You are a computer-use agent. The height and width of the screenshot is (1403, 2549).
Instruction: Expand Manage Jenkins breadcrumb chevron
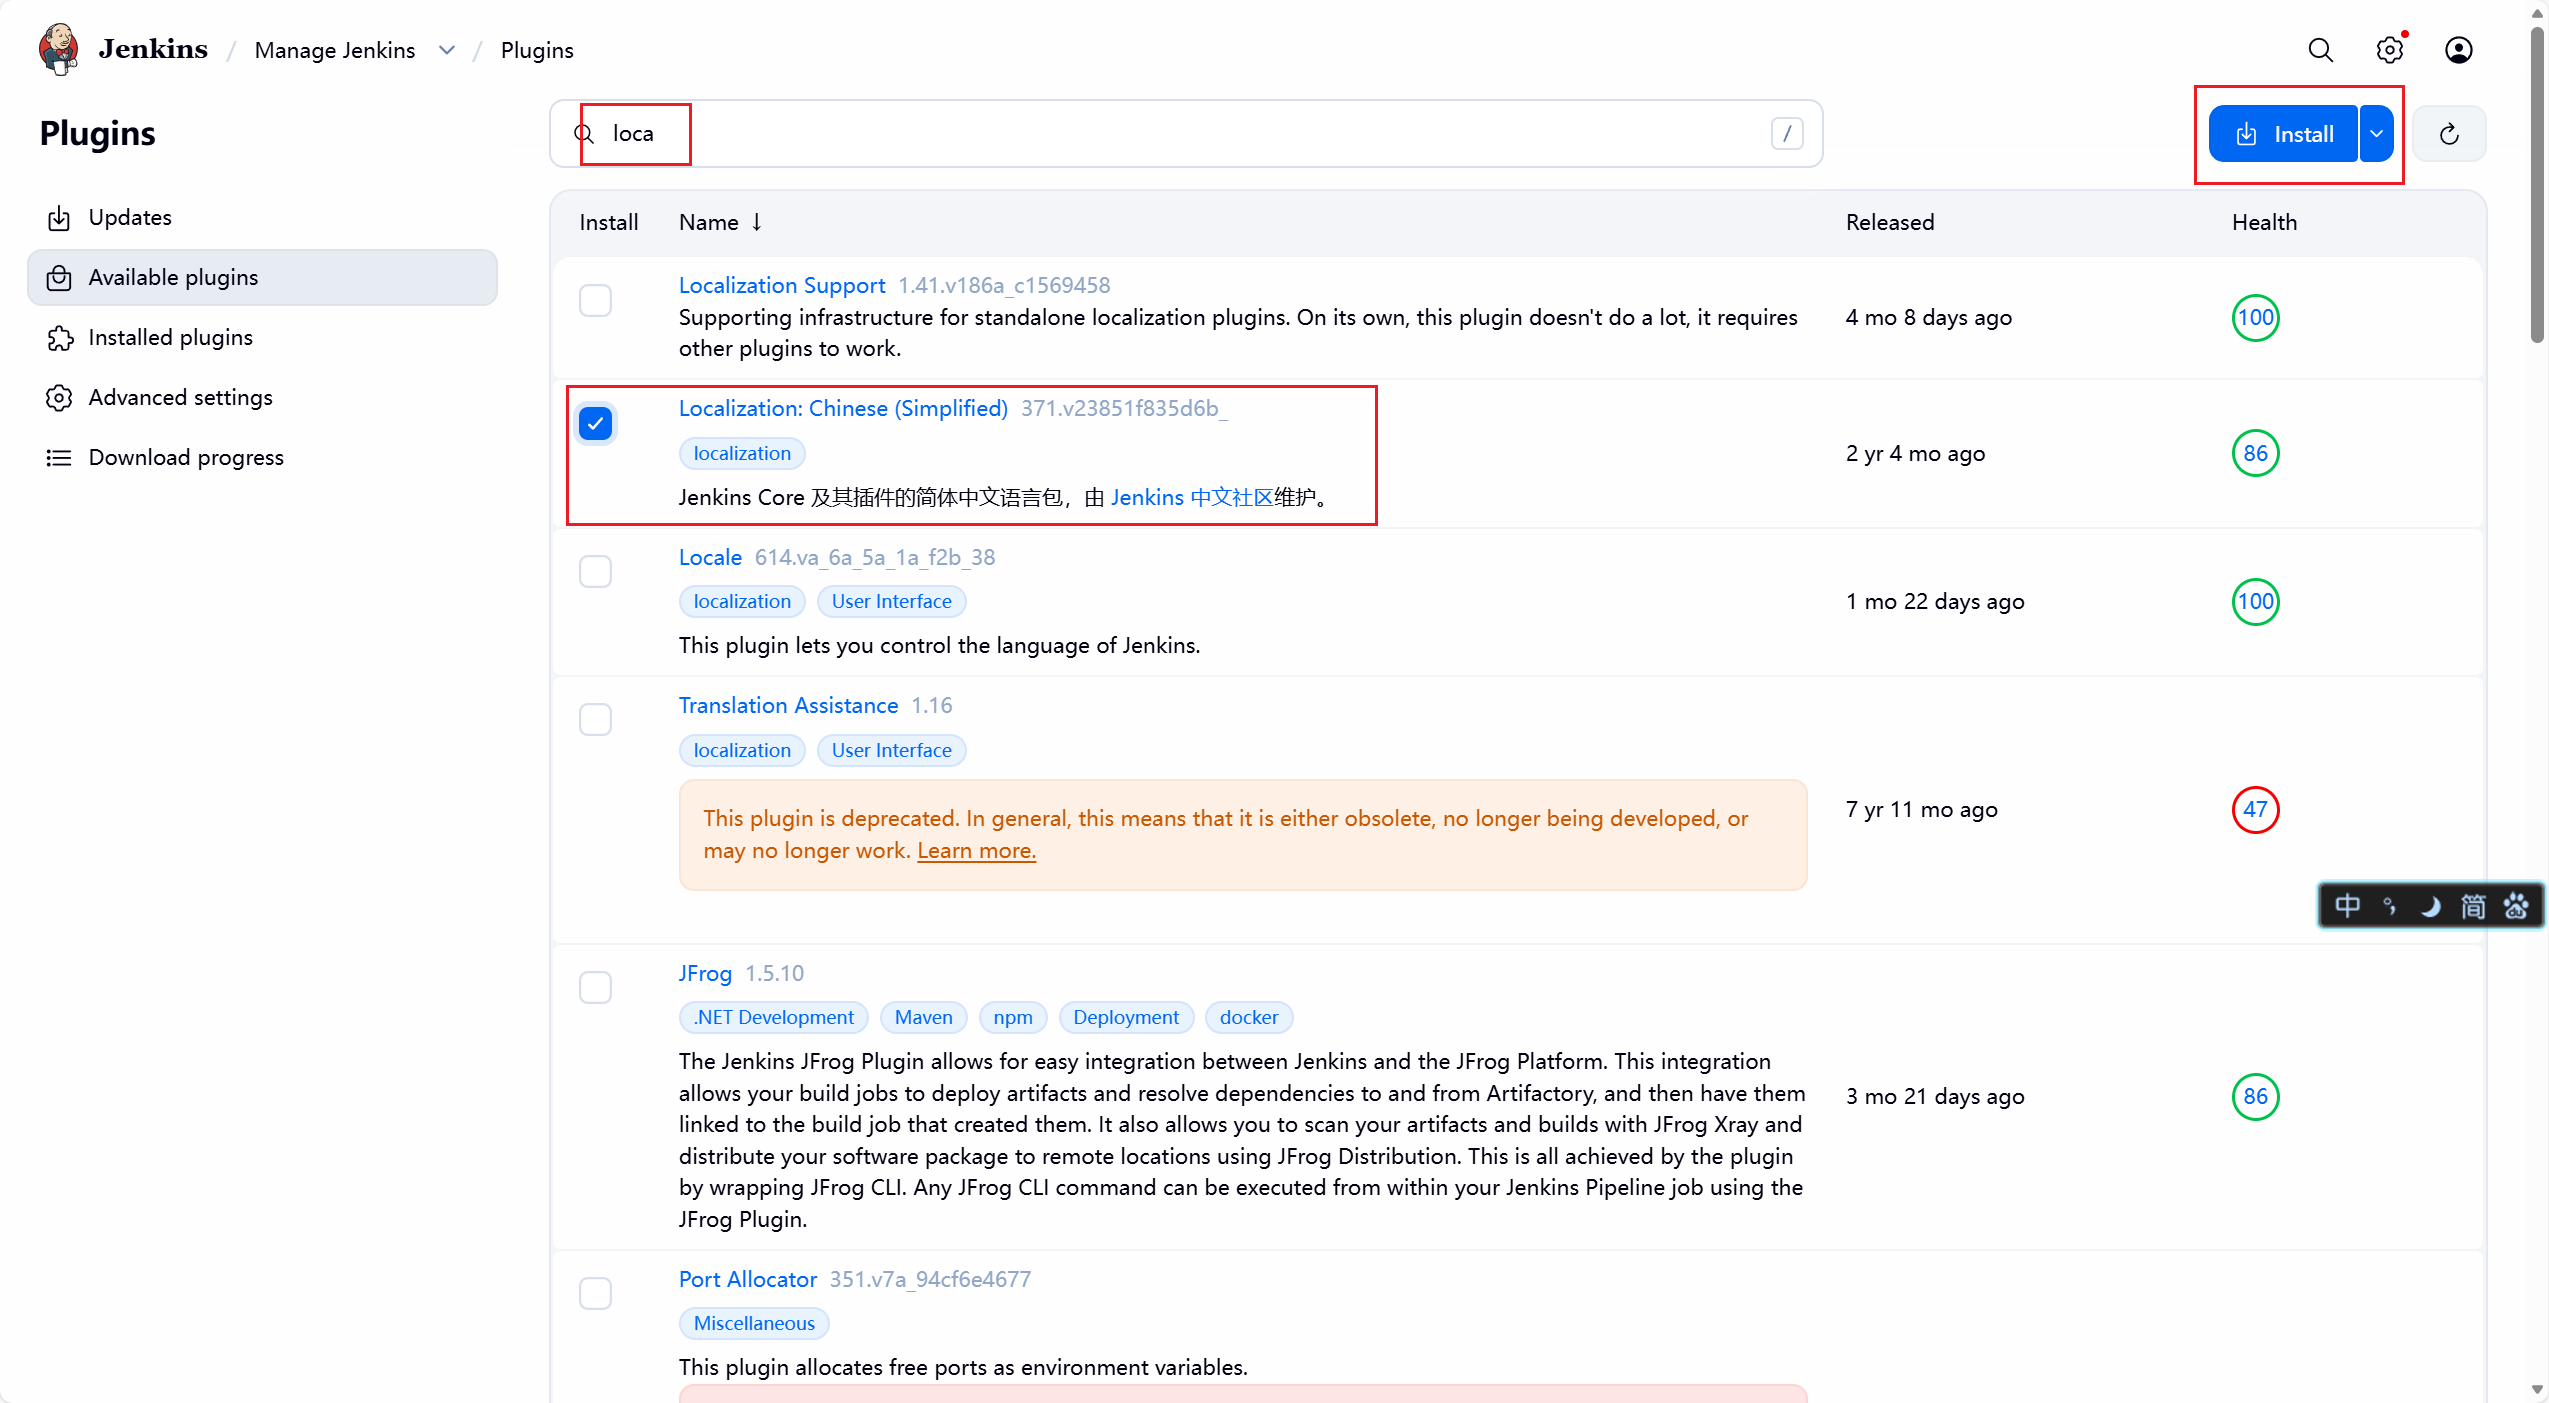click(447, 50)
